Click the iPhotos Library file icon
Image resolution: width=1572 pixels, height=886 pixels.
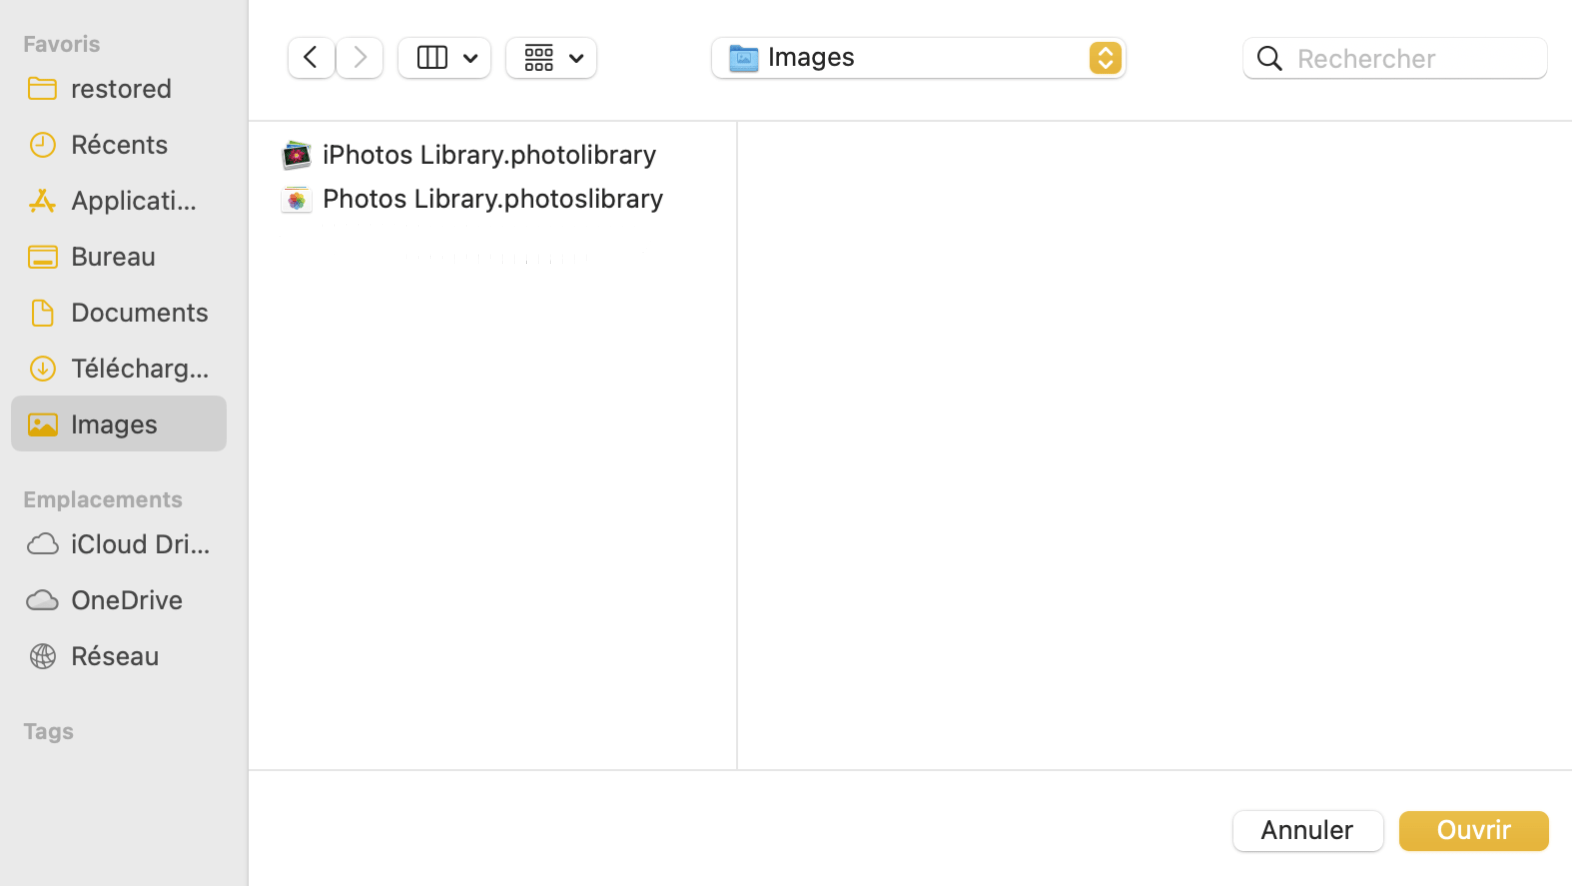click(x=296, y=155)
